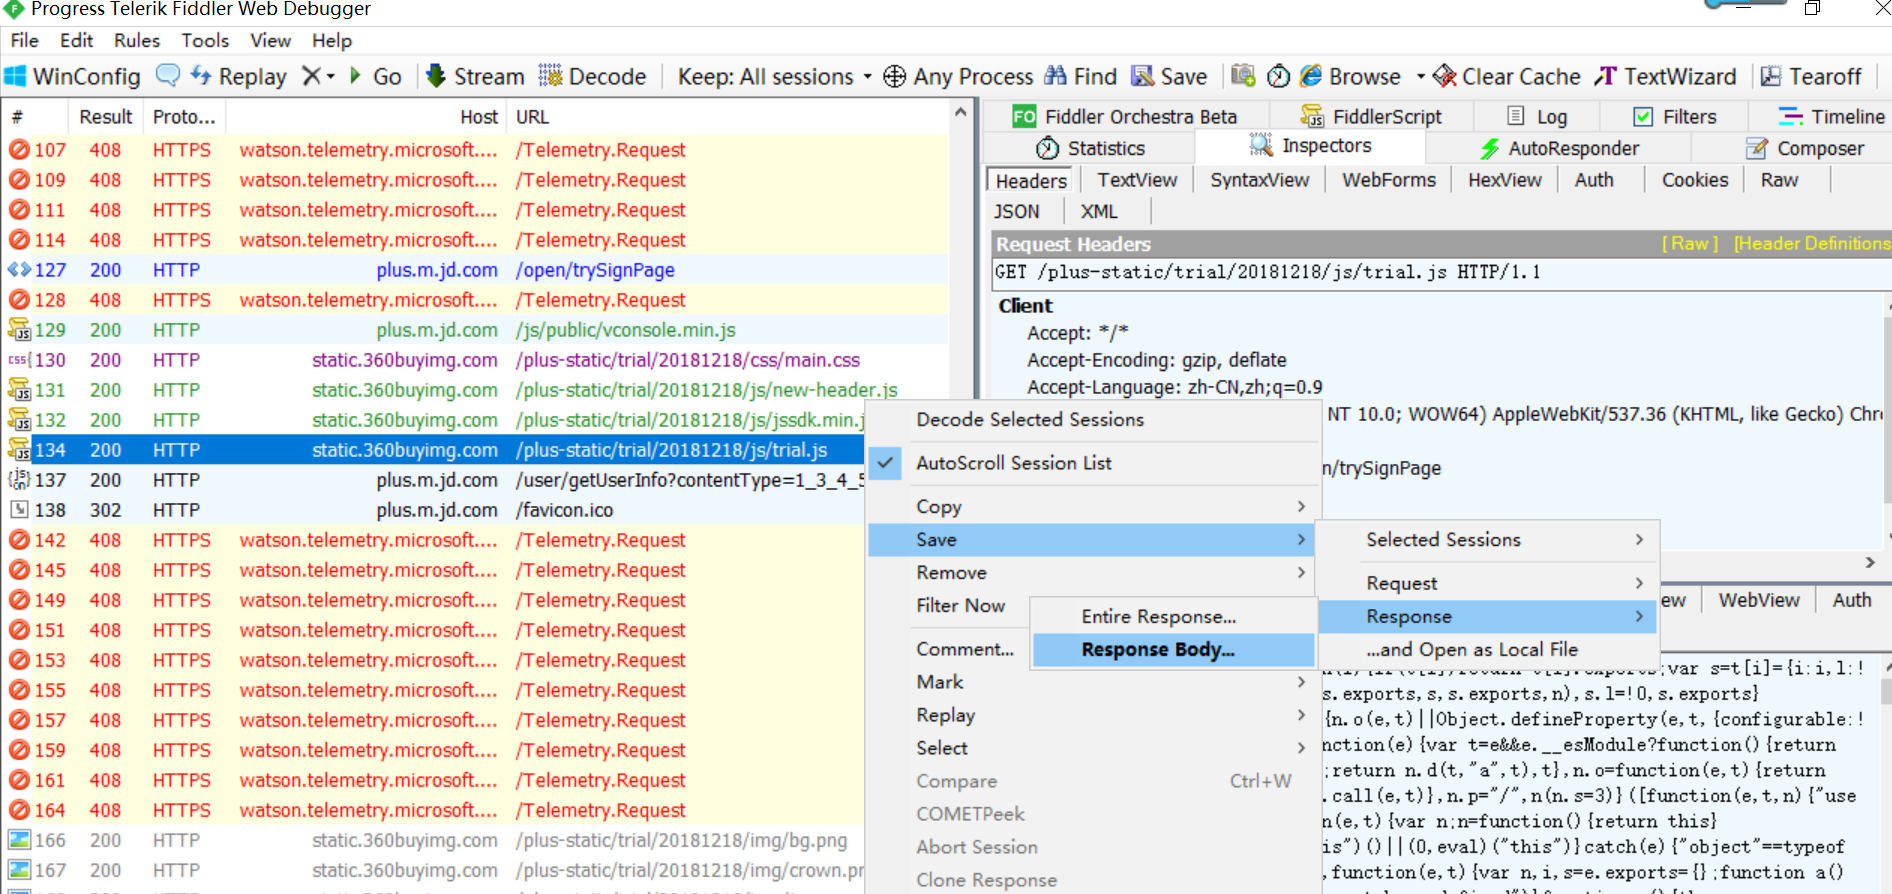This screenshot has width=1892, height=894.
Task: Switch to the HexView tab
Action: (x=1505, y=180)
